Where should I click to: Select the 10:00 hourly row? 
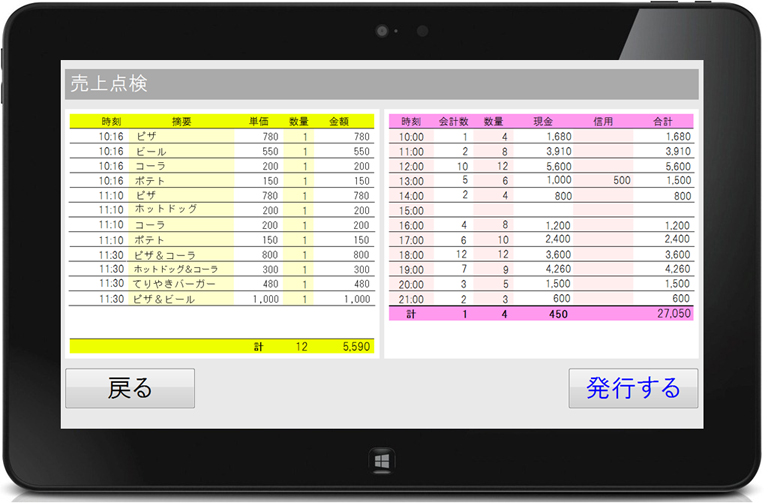click(541, 137)
